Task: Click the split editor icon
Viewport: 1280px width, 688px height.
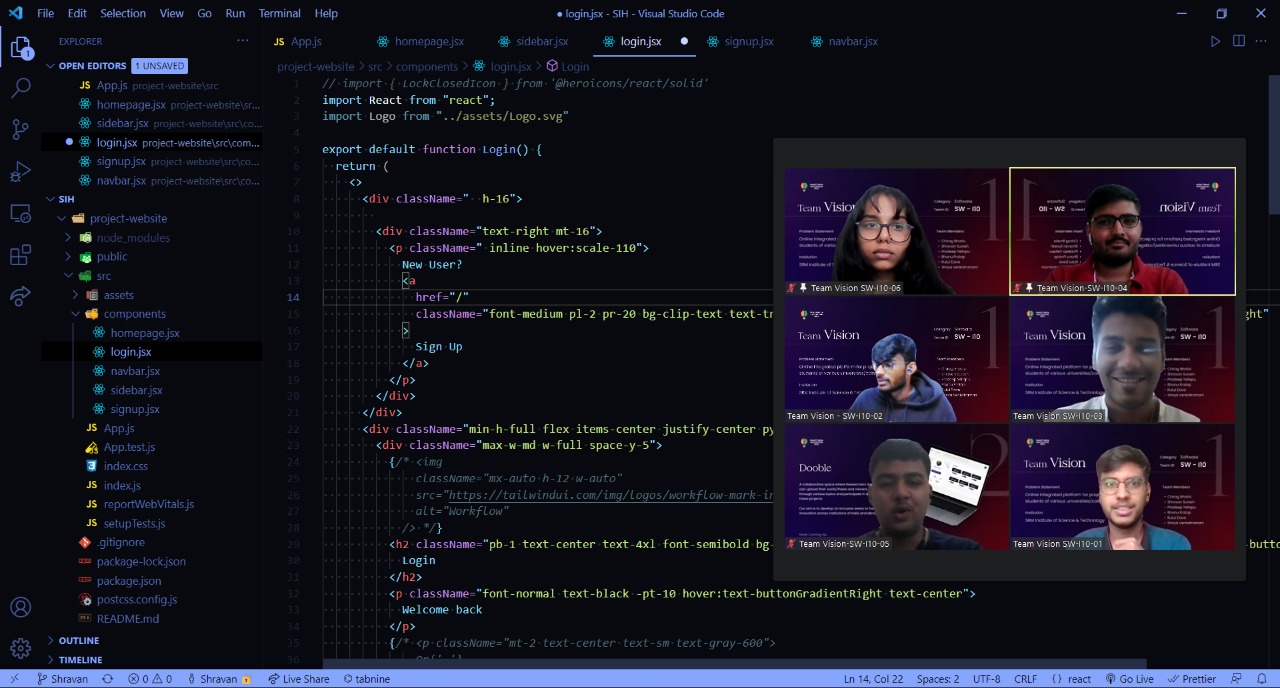Action: [x=1238, y=41]
